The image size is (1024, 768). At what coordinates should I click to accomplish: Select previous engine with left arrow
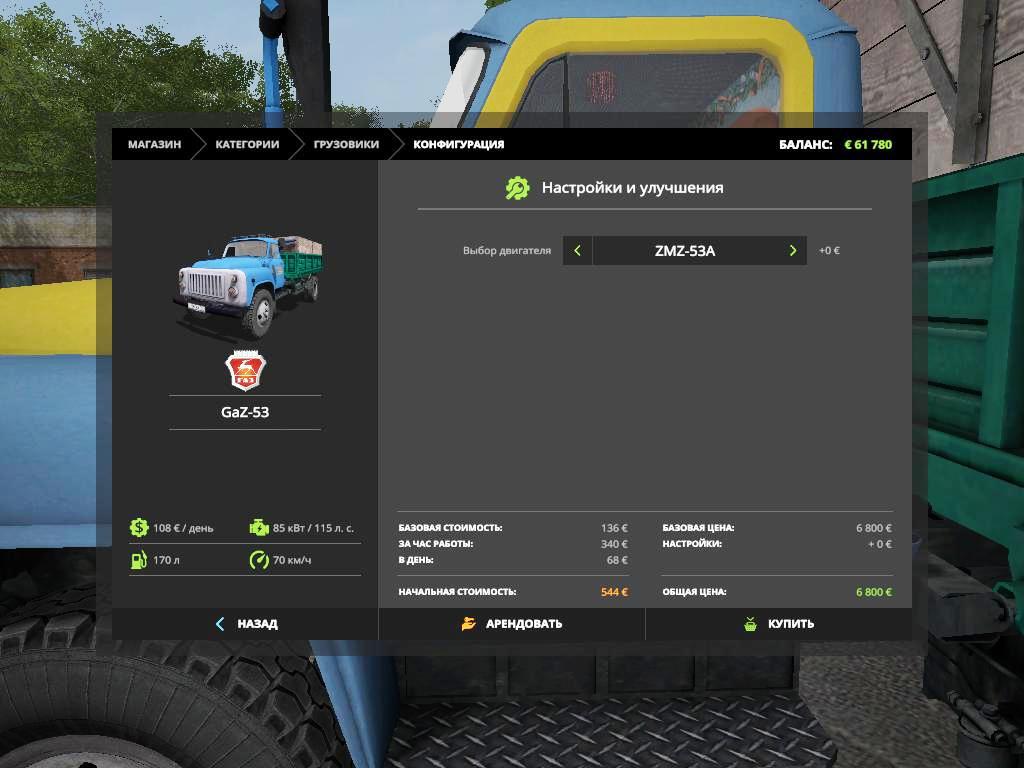[577, 251]
